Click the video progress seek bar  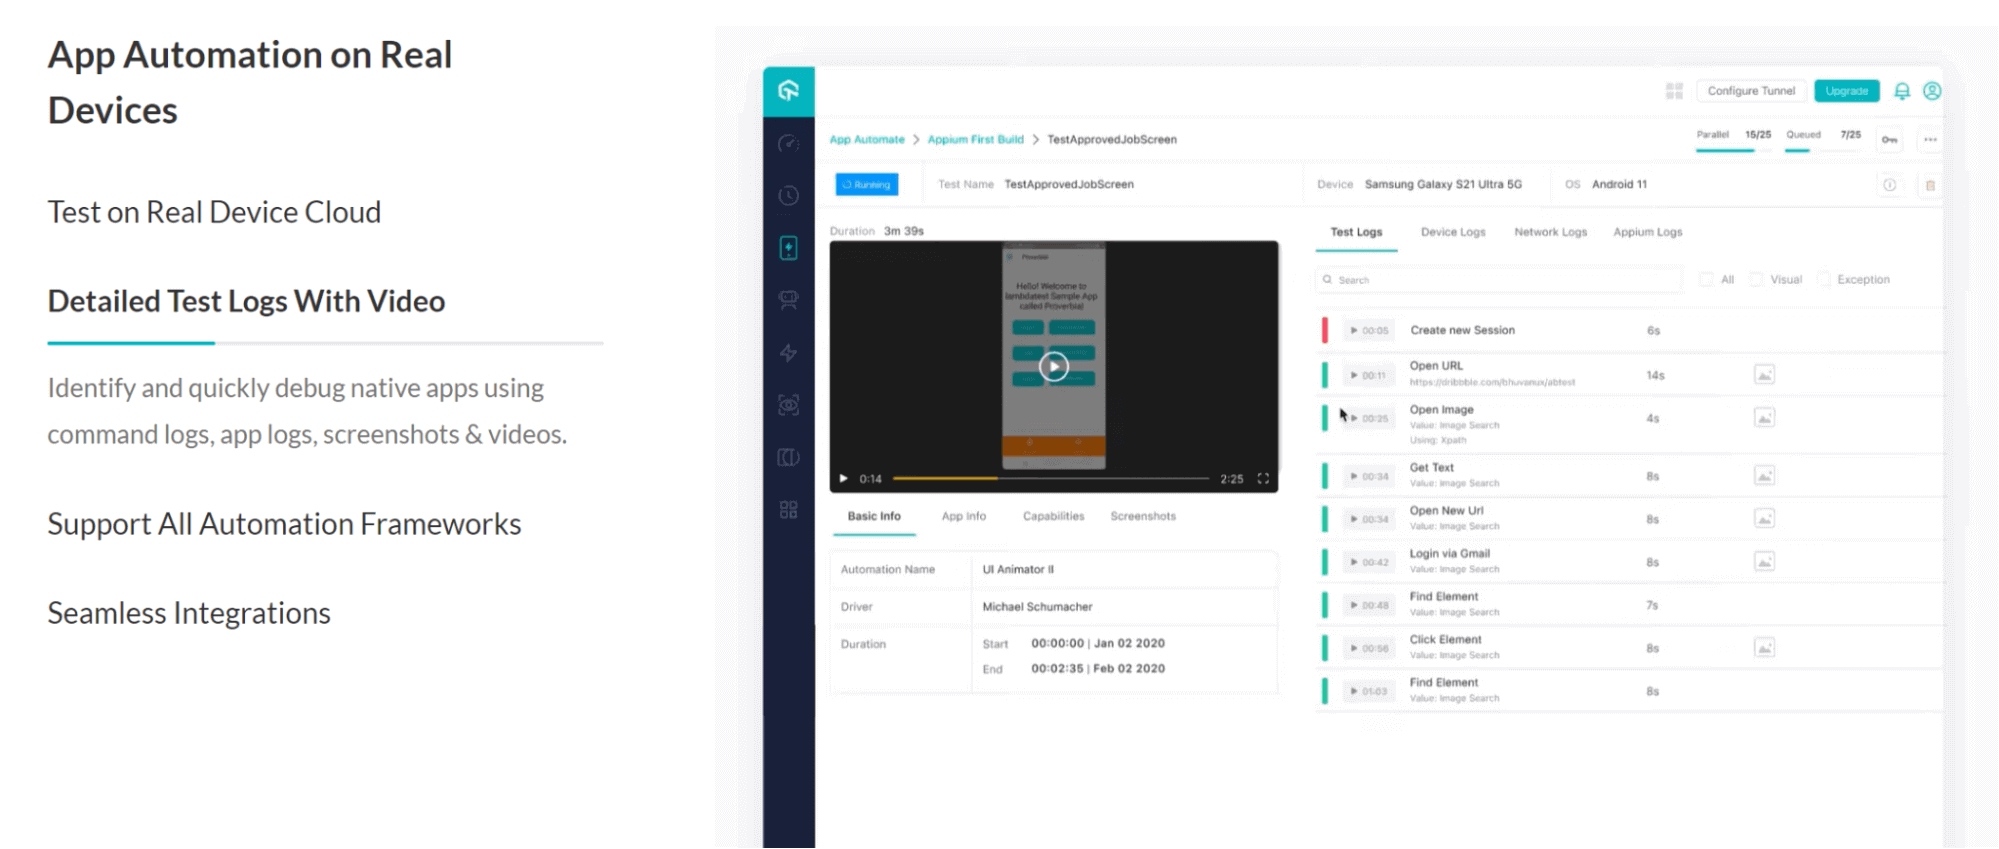tap(1050, 479)
